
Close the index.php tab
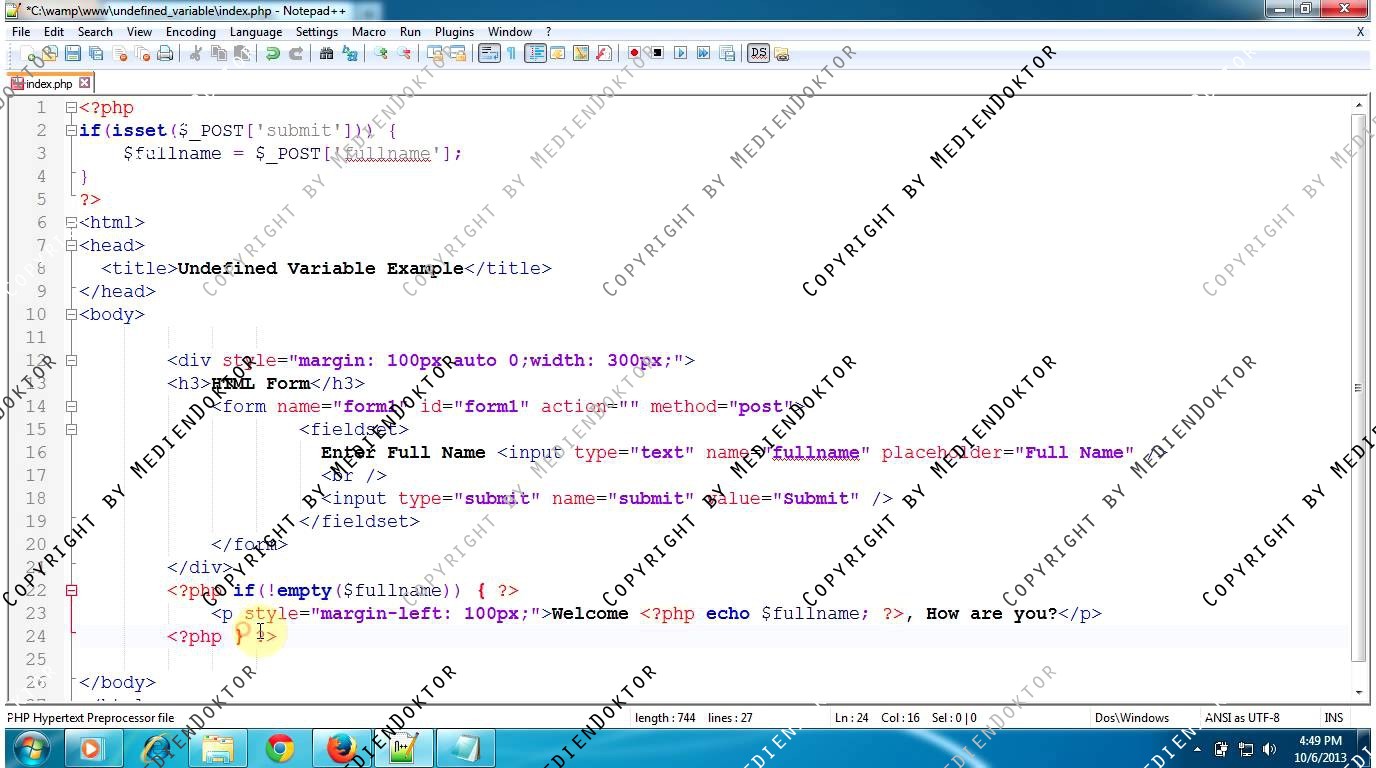85,83
